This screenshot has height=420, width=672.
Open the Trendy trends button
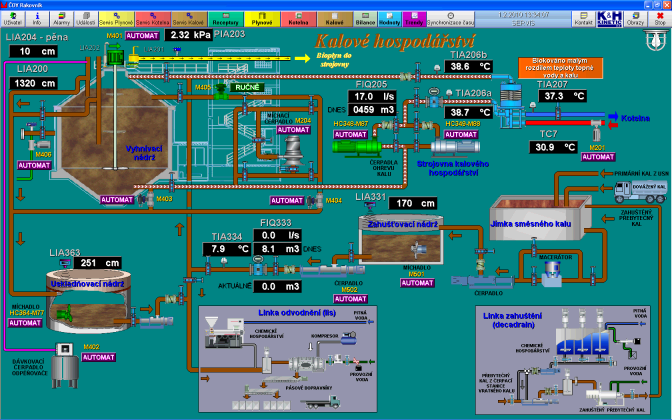[x=413, y=18]
